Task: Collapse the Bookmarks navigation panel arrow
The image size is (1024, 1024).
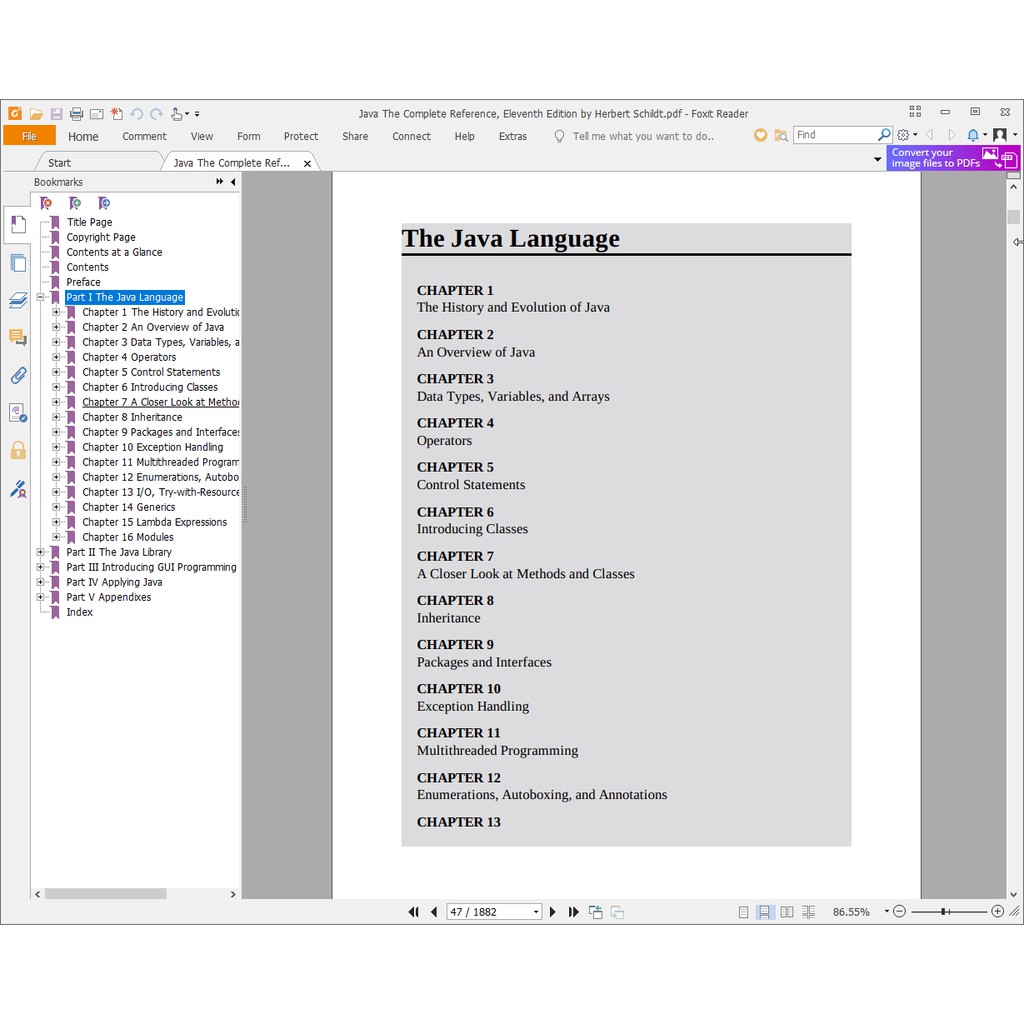Action: click(233, 182)
